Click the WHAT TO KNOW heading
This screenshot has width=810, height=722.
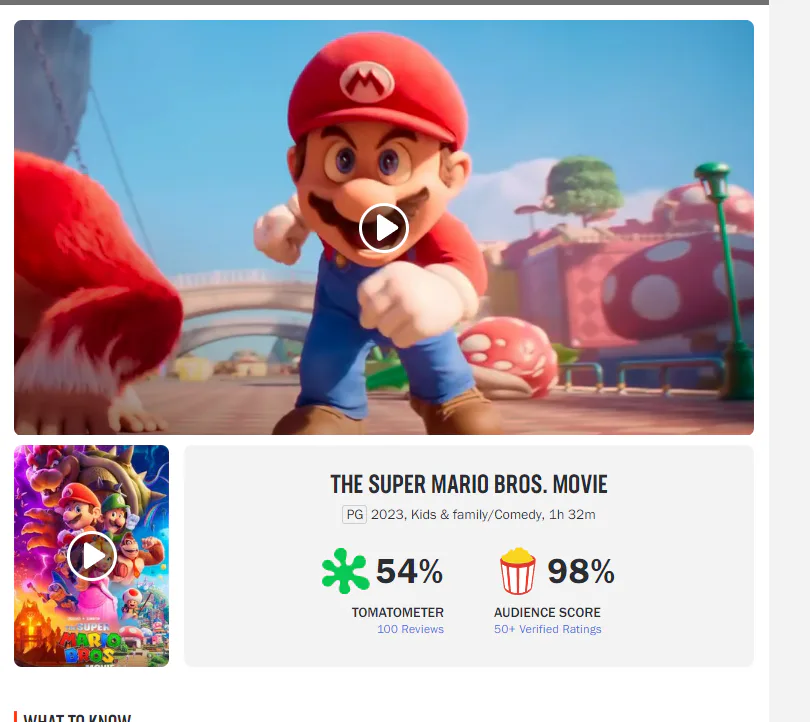(x=77, y=716)
